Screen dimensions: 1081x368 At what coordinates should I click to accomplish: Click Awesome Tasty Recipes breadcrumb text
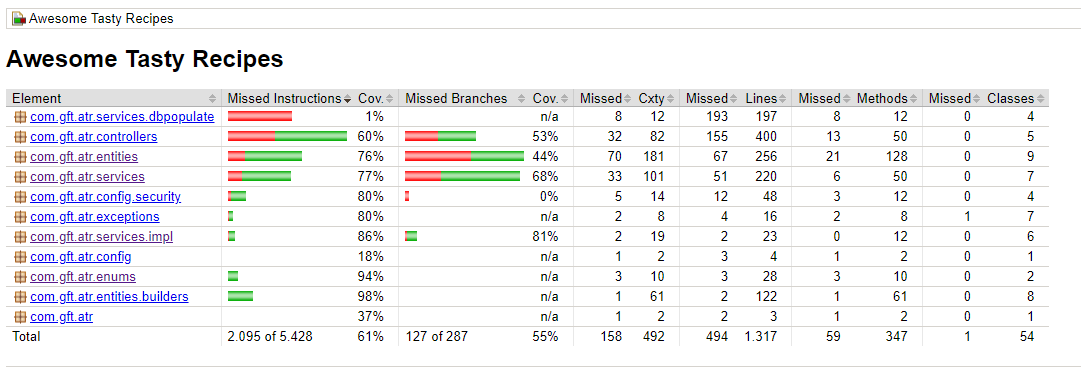click(x=101, y=19)
